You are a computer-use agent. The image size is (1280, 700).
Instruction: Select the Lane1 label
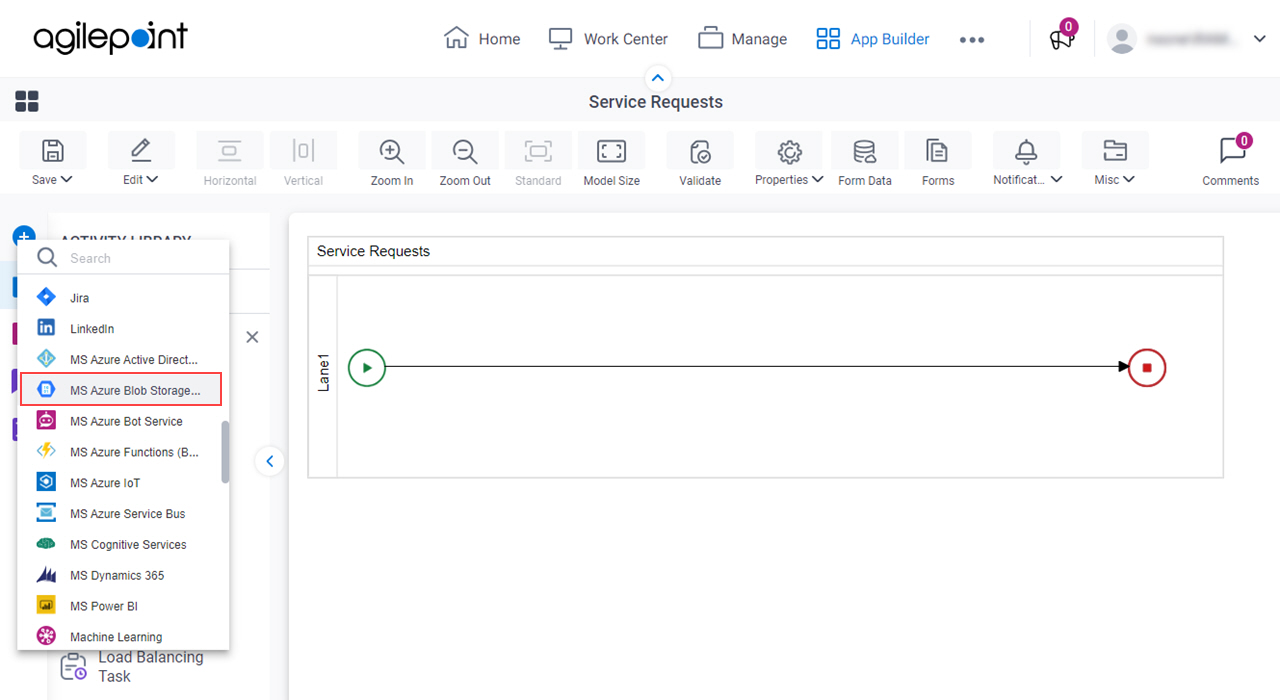[x=323, y=371]
